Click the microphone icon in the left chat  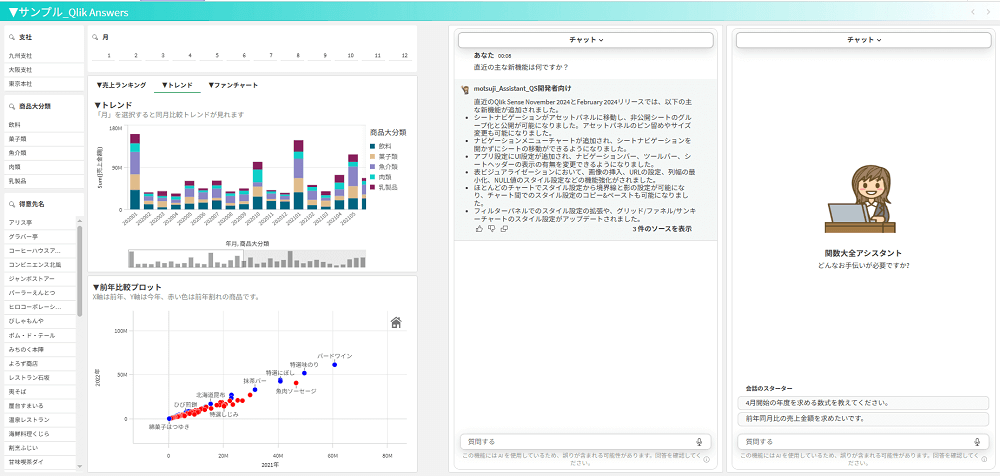click(699, 441)
